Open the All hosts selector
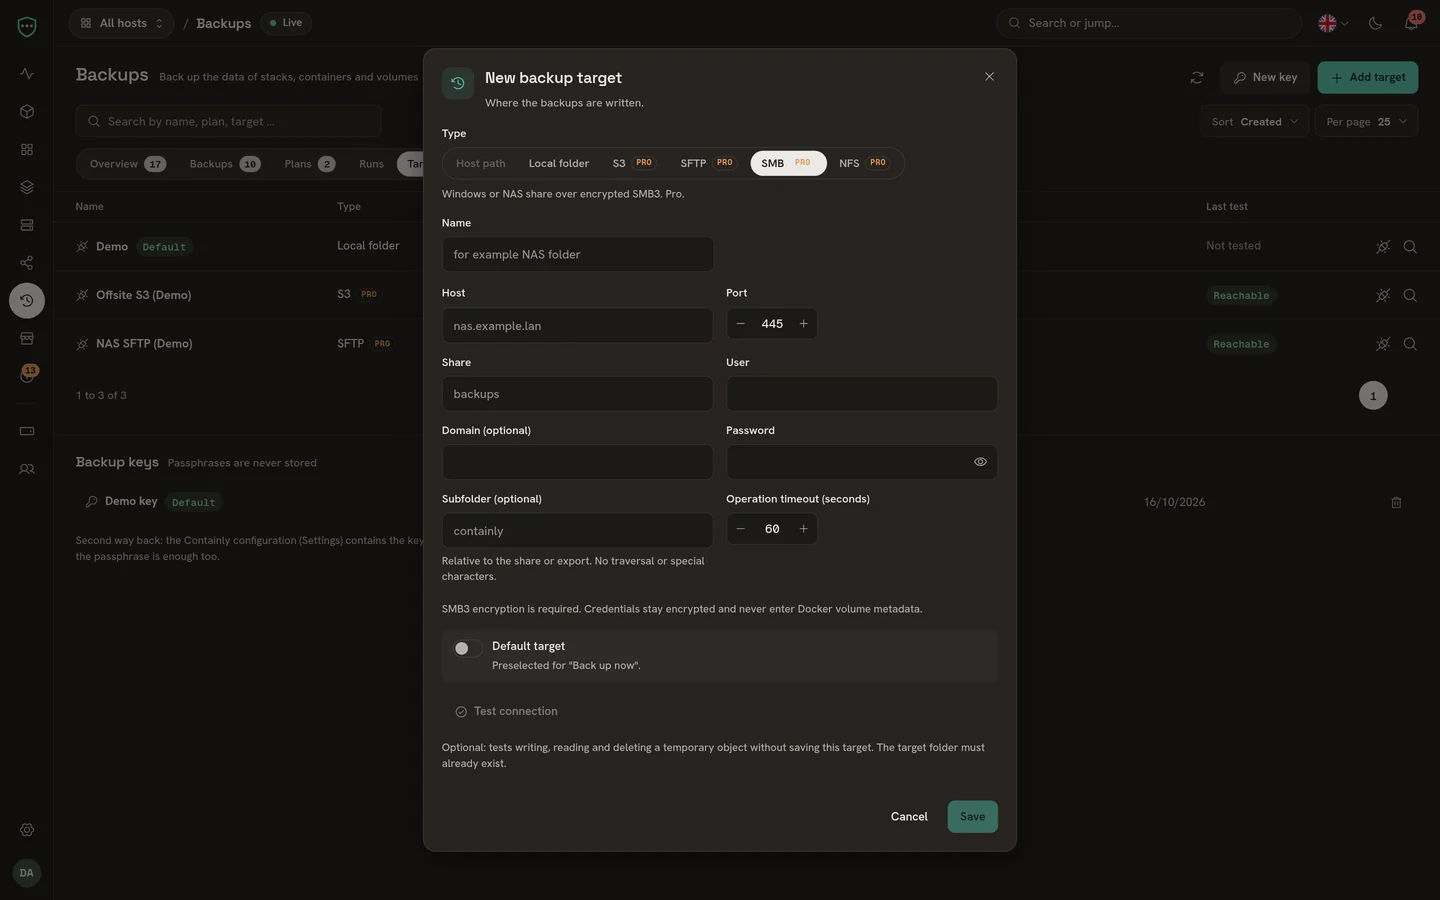 click(121, 23)
